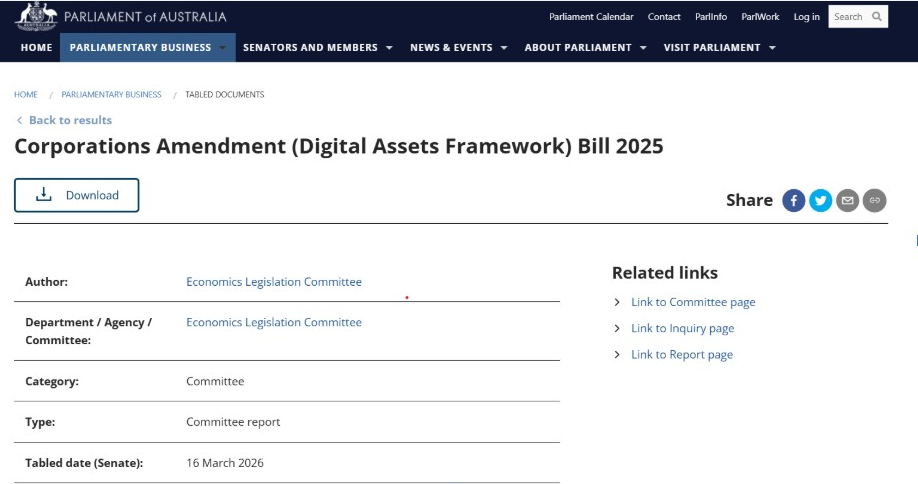Open Link to Committee page

tap(693, 302)
